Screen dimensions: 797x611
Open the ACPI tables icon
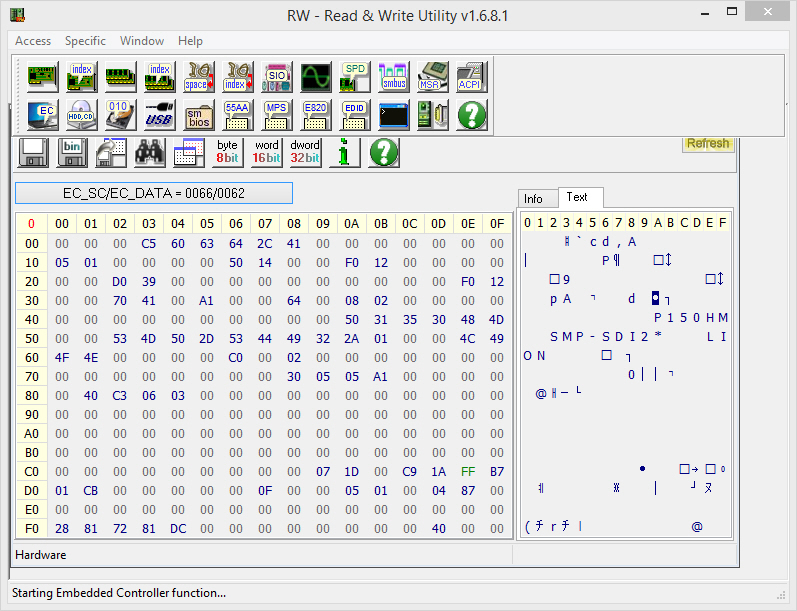pyautogui.click(x=472, y=77)
